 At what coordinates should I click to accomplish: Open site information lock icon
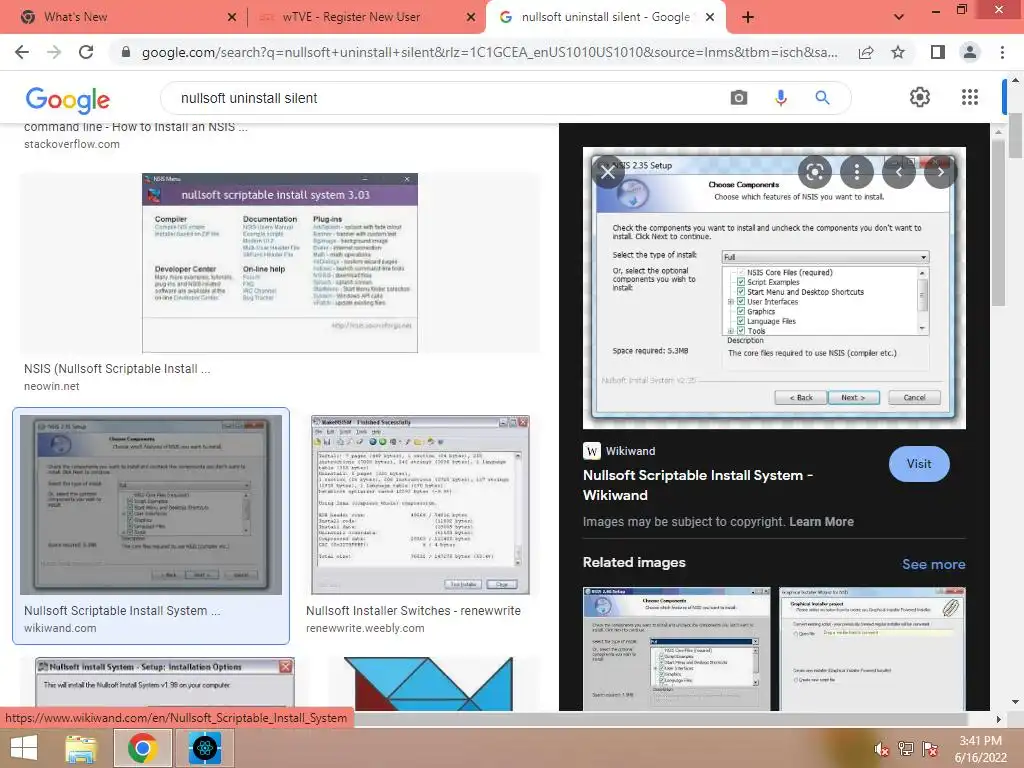(x=126, y=52)
